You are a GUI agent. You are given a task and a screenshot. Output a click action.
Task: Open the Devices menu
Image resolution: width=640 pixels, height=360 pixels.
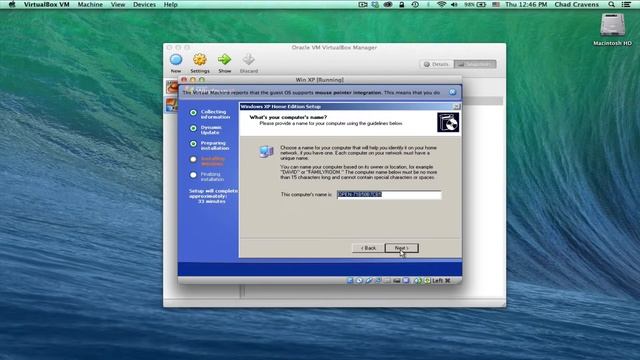[x=144, y=4]
